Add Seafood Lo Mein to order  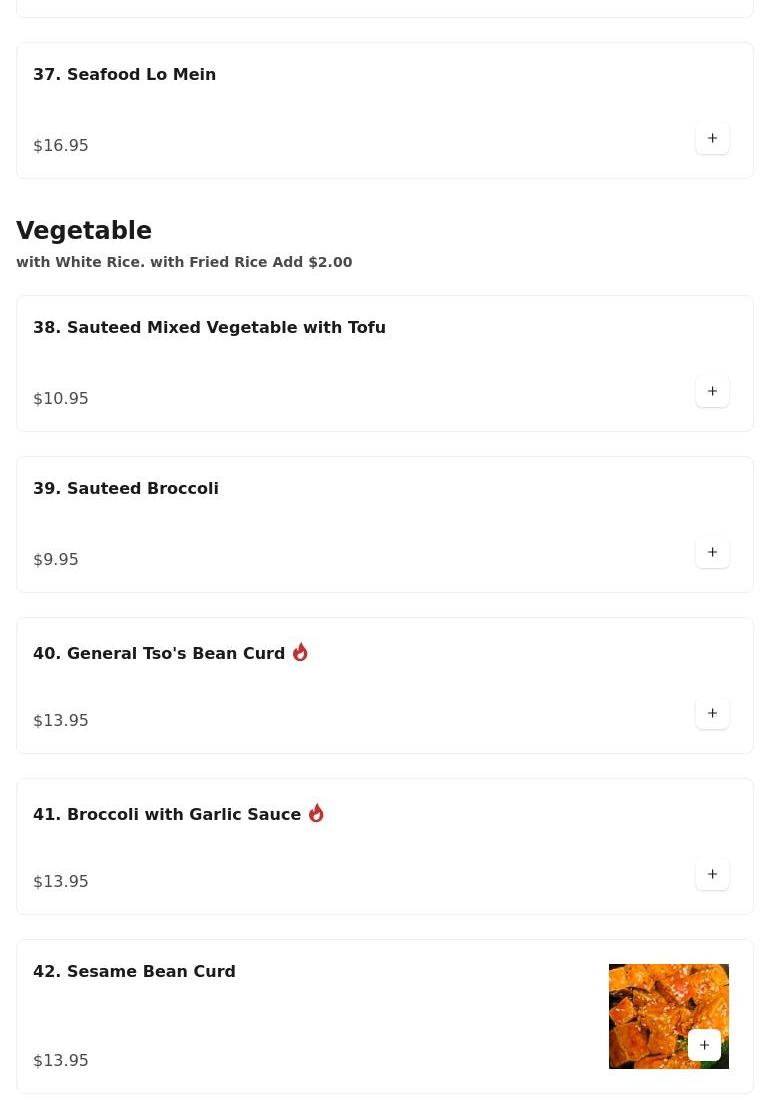[712, 138]
